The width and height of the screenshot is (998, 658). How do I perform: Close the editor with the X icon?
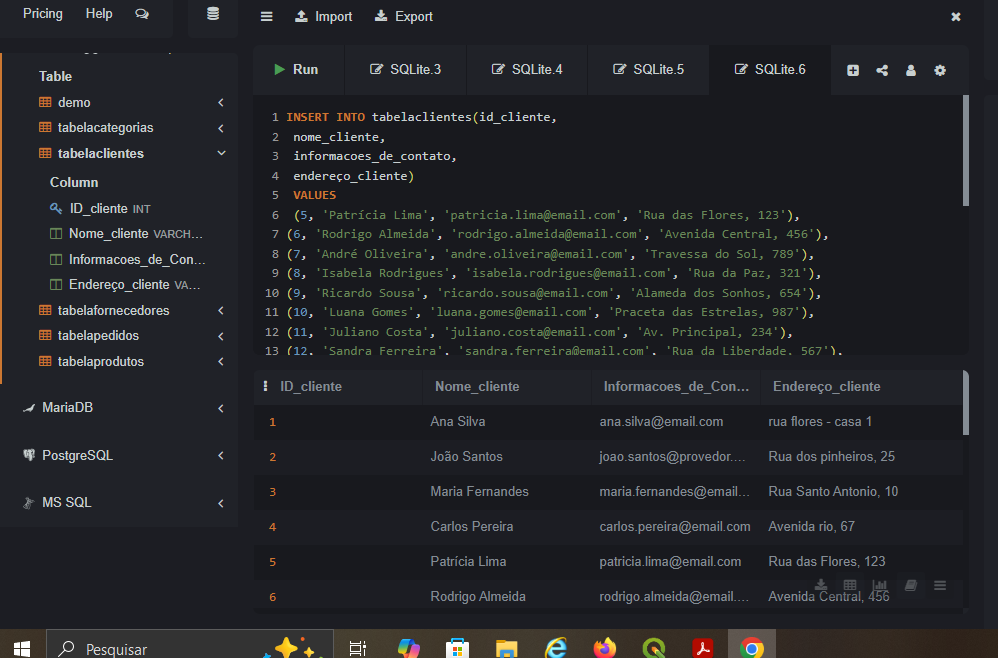click(x=955, y=17)
